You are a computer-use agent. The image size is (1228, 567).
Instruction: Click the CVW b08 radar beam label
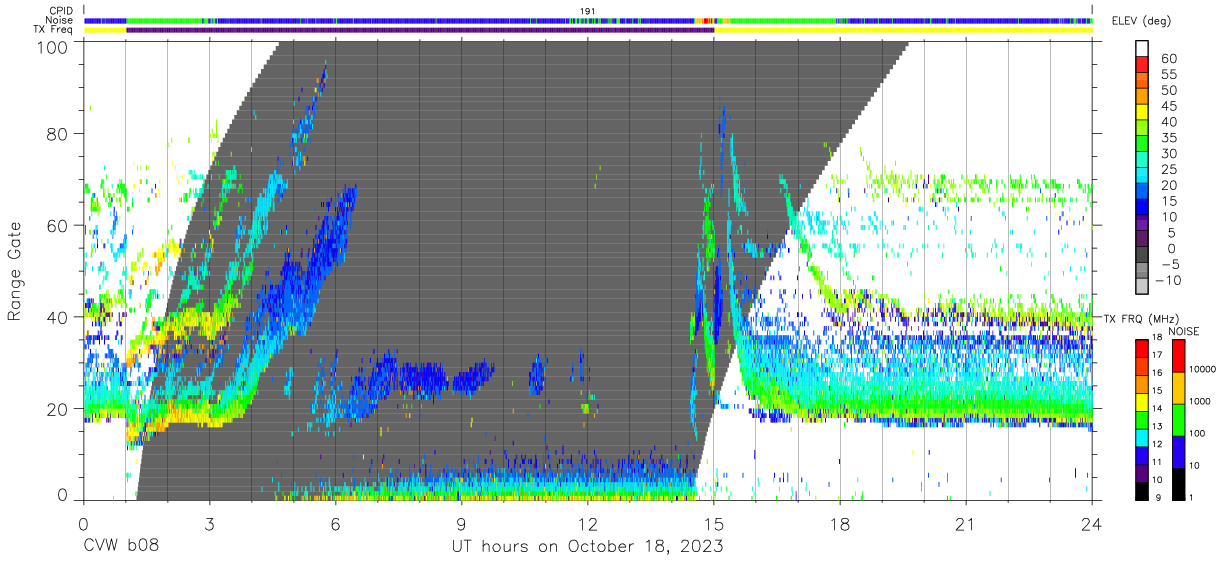point(119,546)
